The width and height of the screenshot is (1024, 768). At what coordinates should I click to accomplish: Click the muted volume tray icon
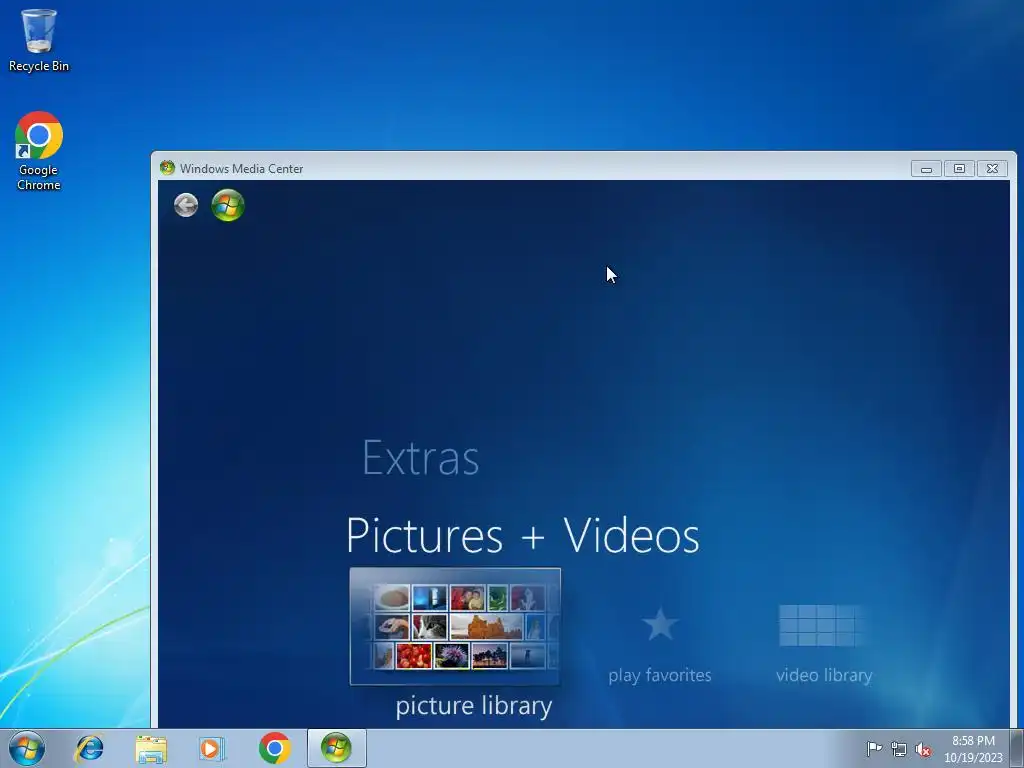point(923,749)
